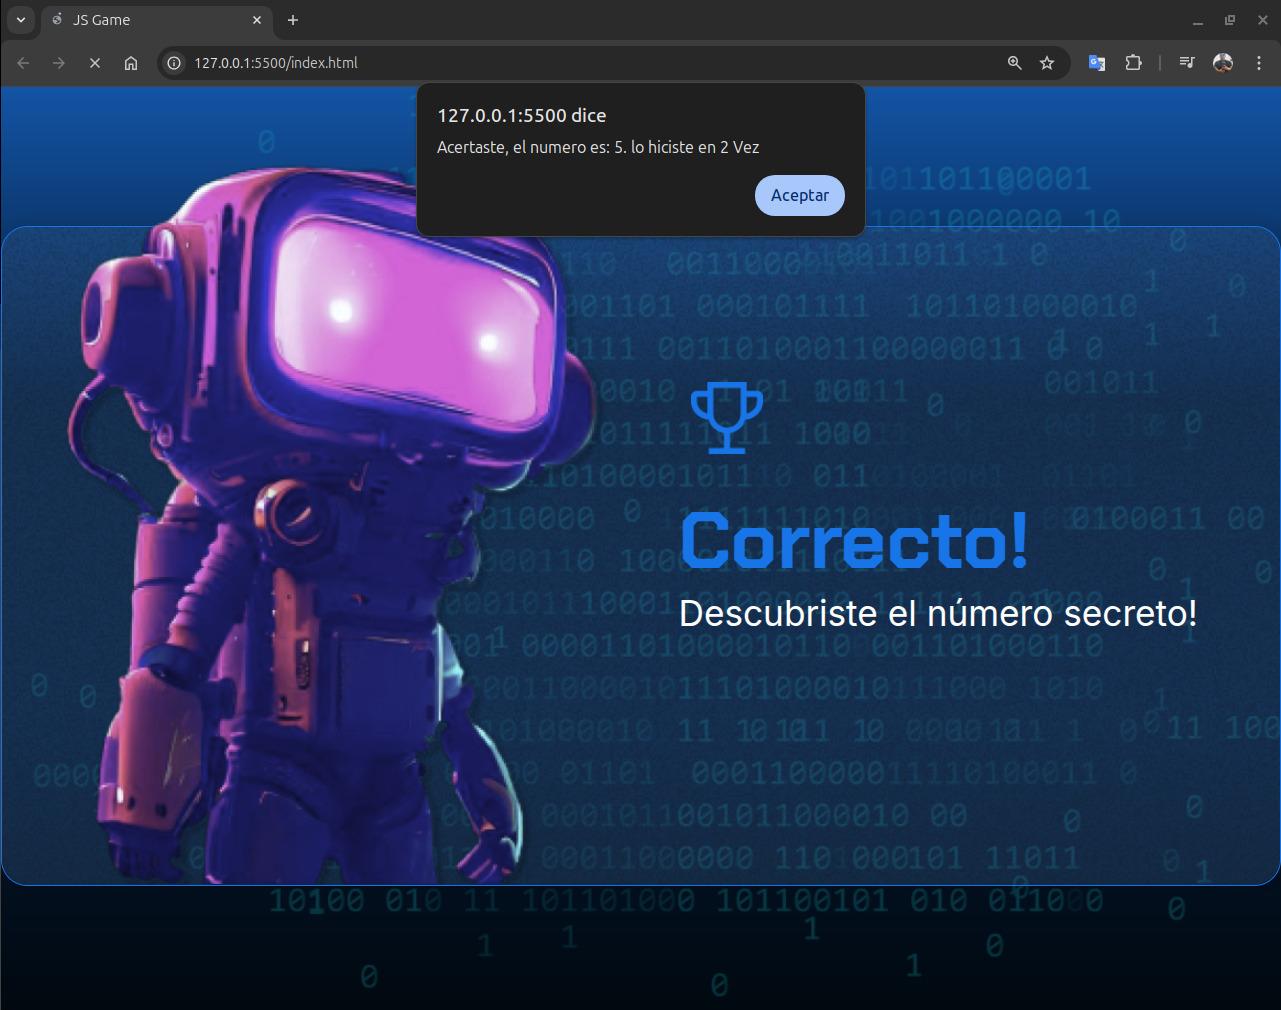Restore the browser window size
Viewport: 1281px width, 1010px height.
pos(1230,20)
